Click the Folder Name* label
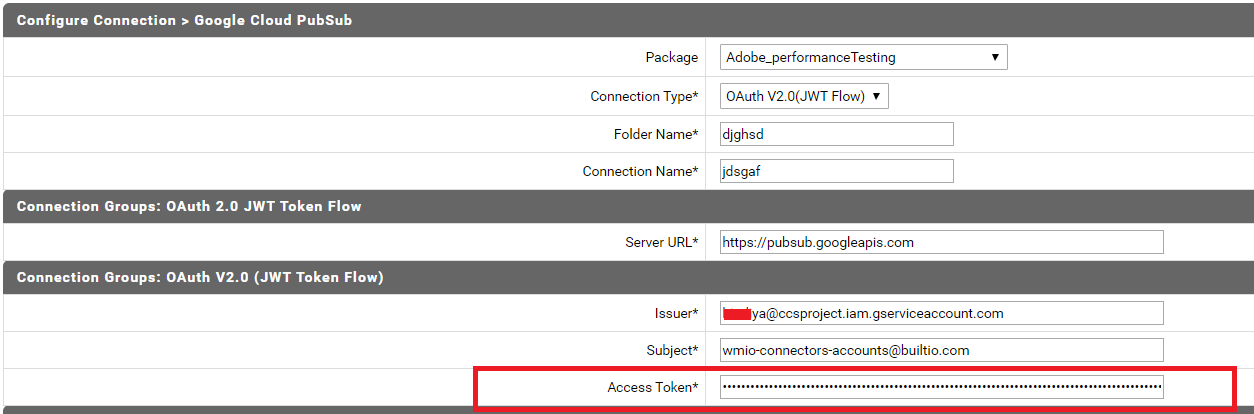This screenshot has width=1254, height=414. pyautogui.click(x=655, y=134)
